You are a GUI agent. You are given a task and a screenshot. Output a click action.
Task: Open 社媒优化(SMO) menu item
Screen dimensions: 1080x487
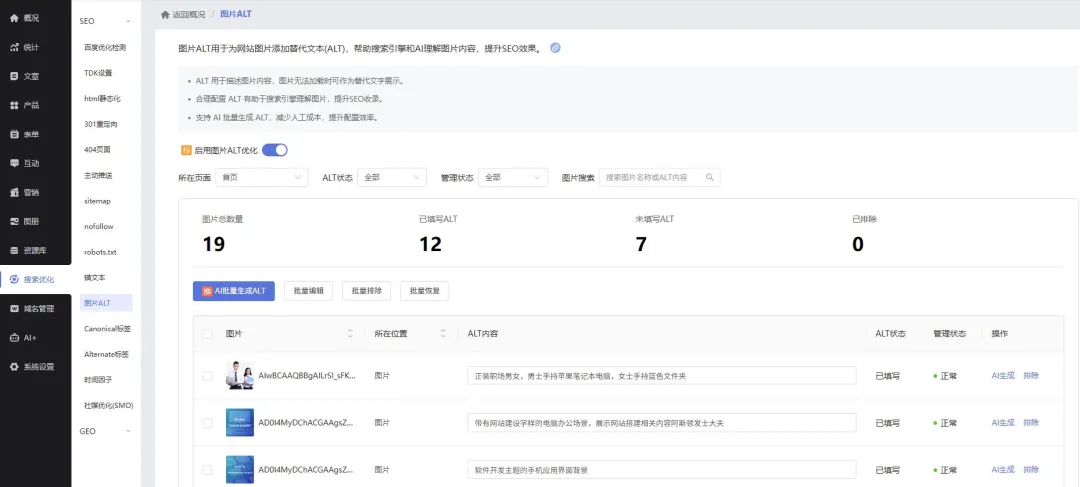pos(108,405)
